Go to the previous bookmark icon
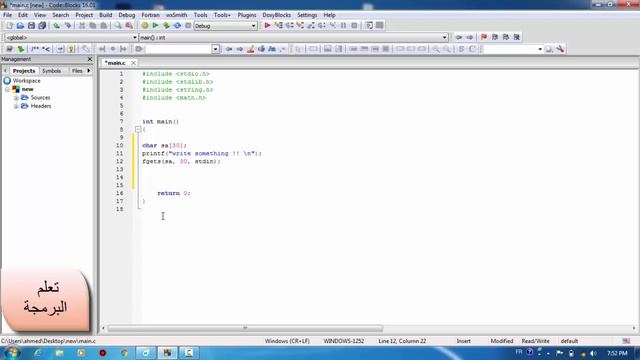 tap(495, 37)
